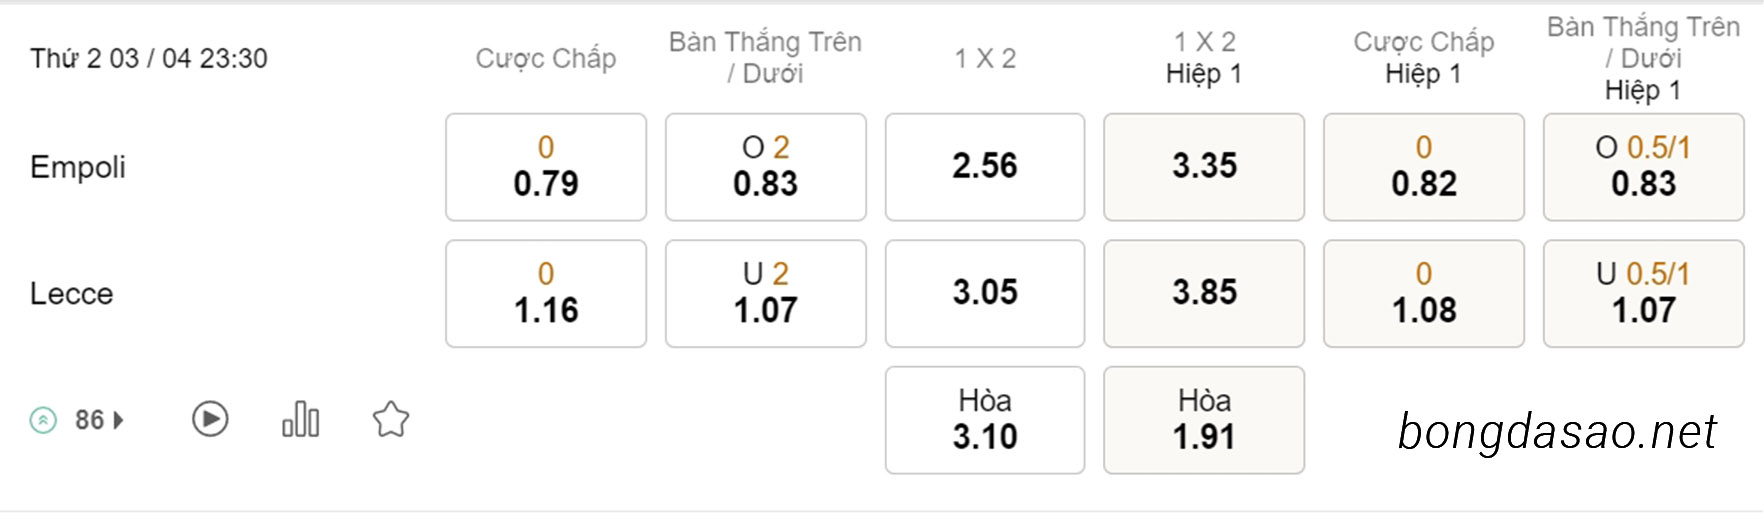Open the live stream play icon
Screen dimensions: 1764x514
coord(210,419)
